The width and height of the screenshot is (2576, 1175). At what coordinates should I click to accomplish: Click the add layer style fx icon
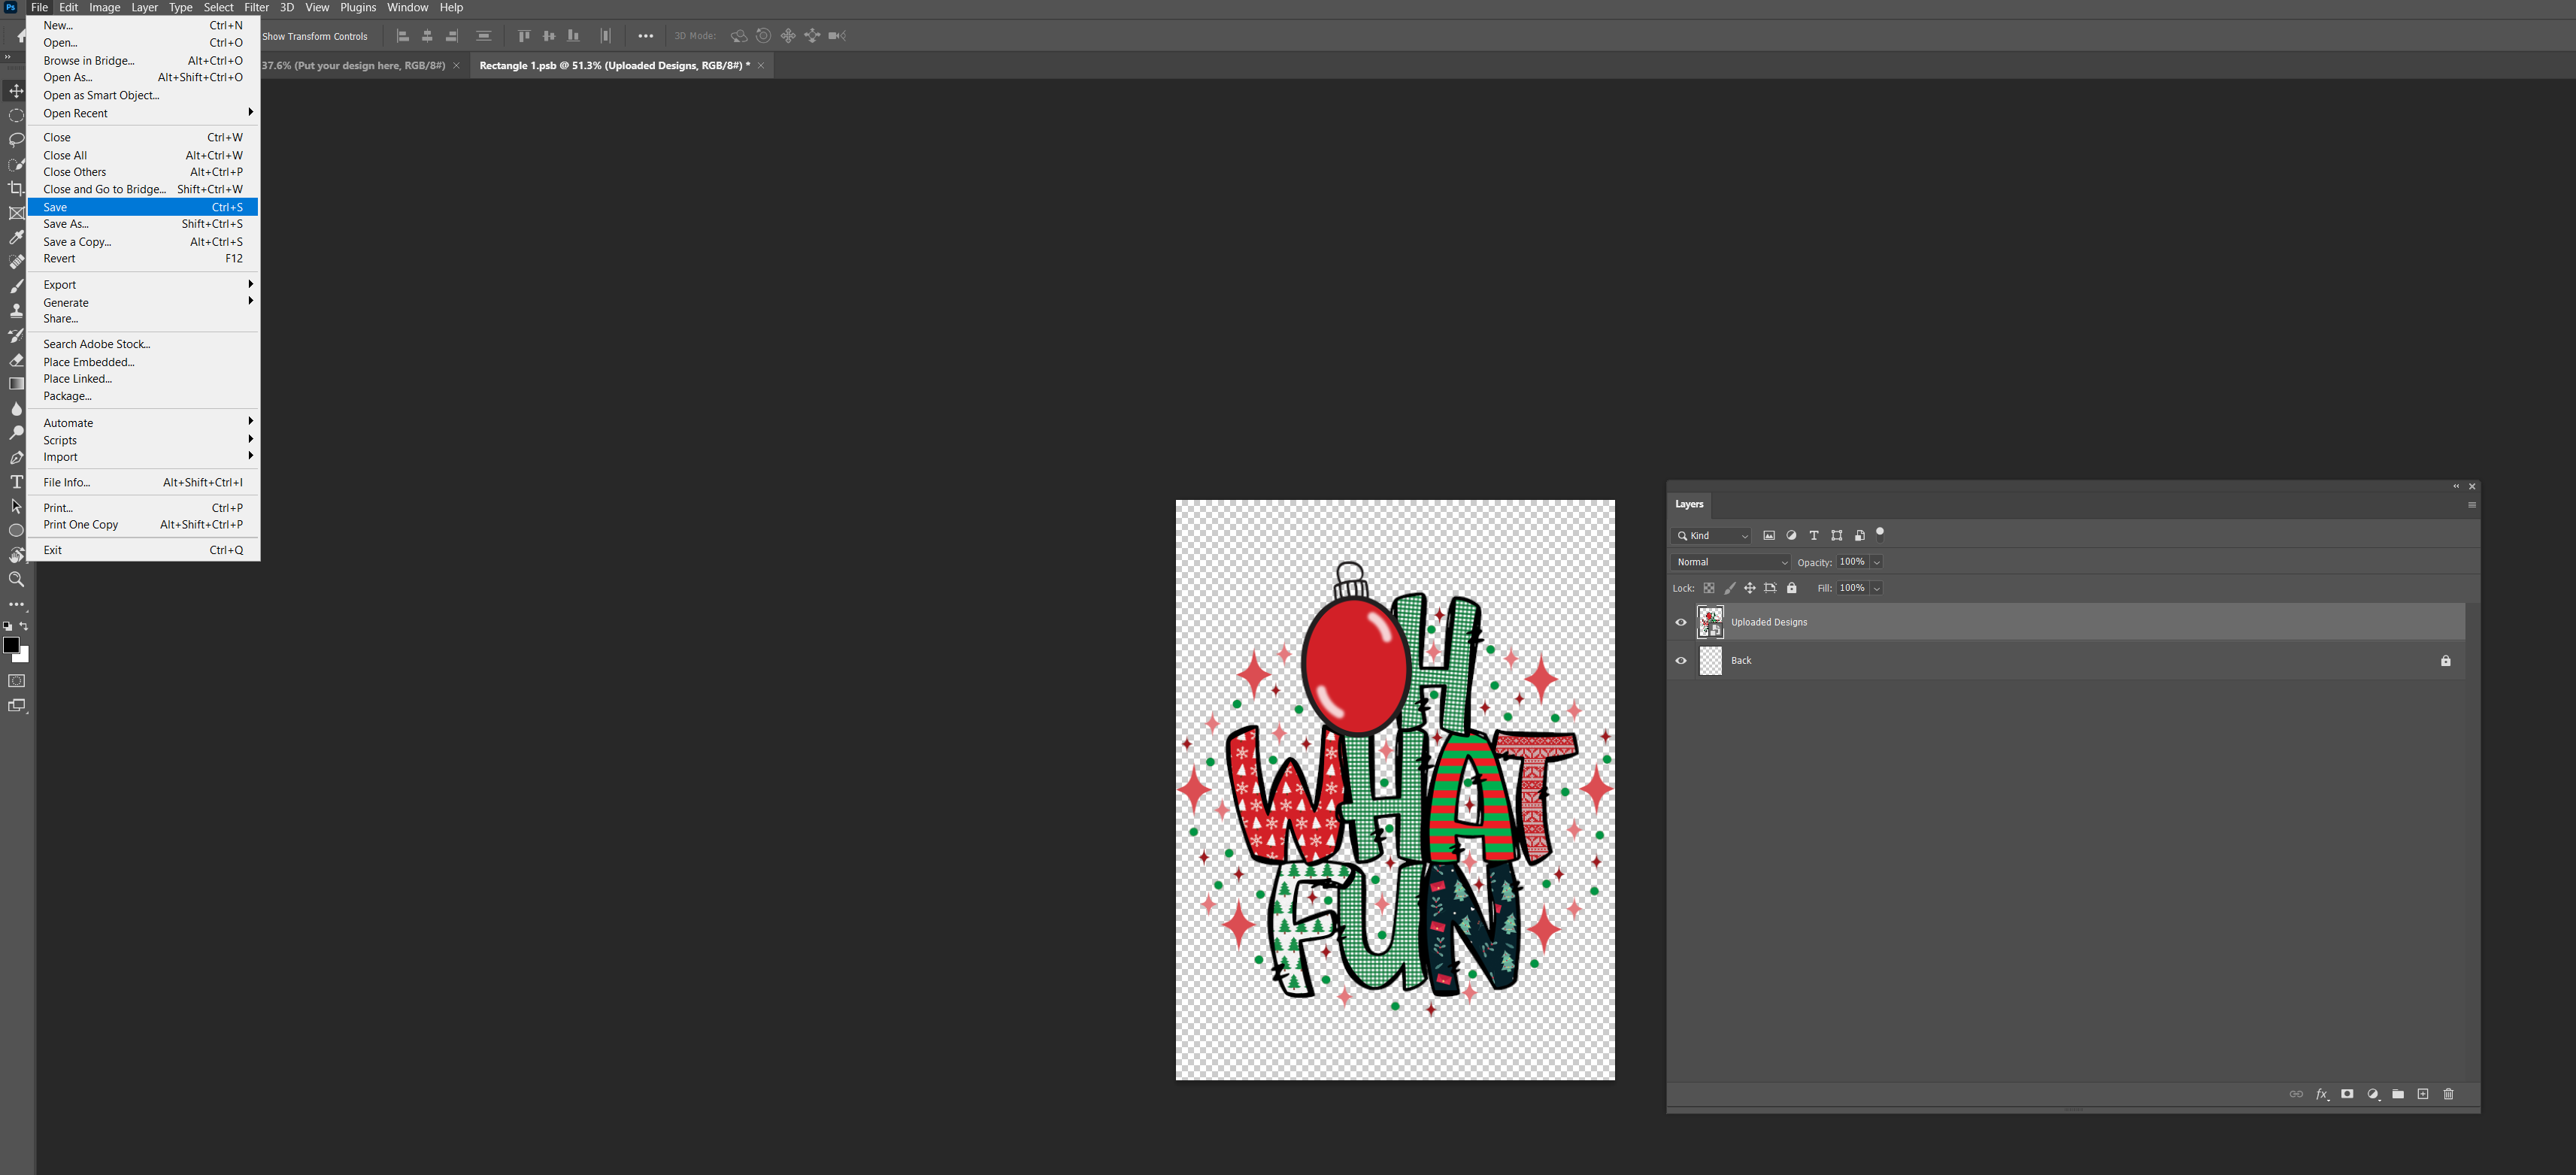coord(2322,1094)
